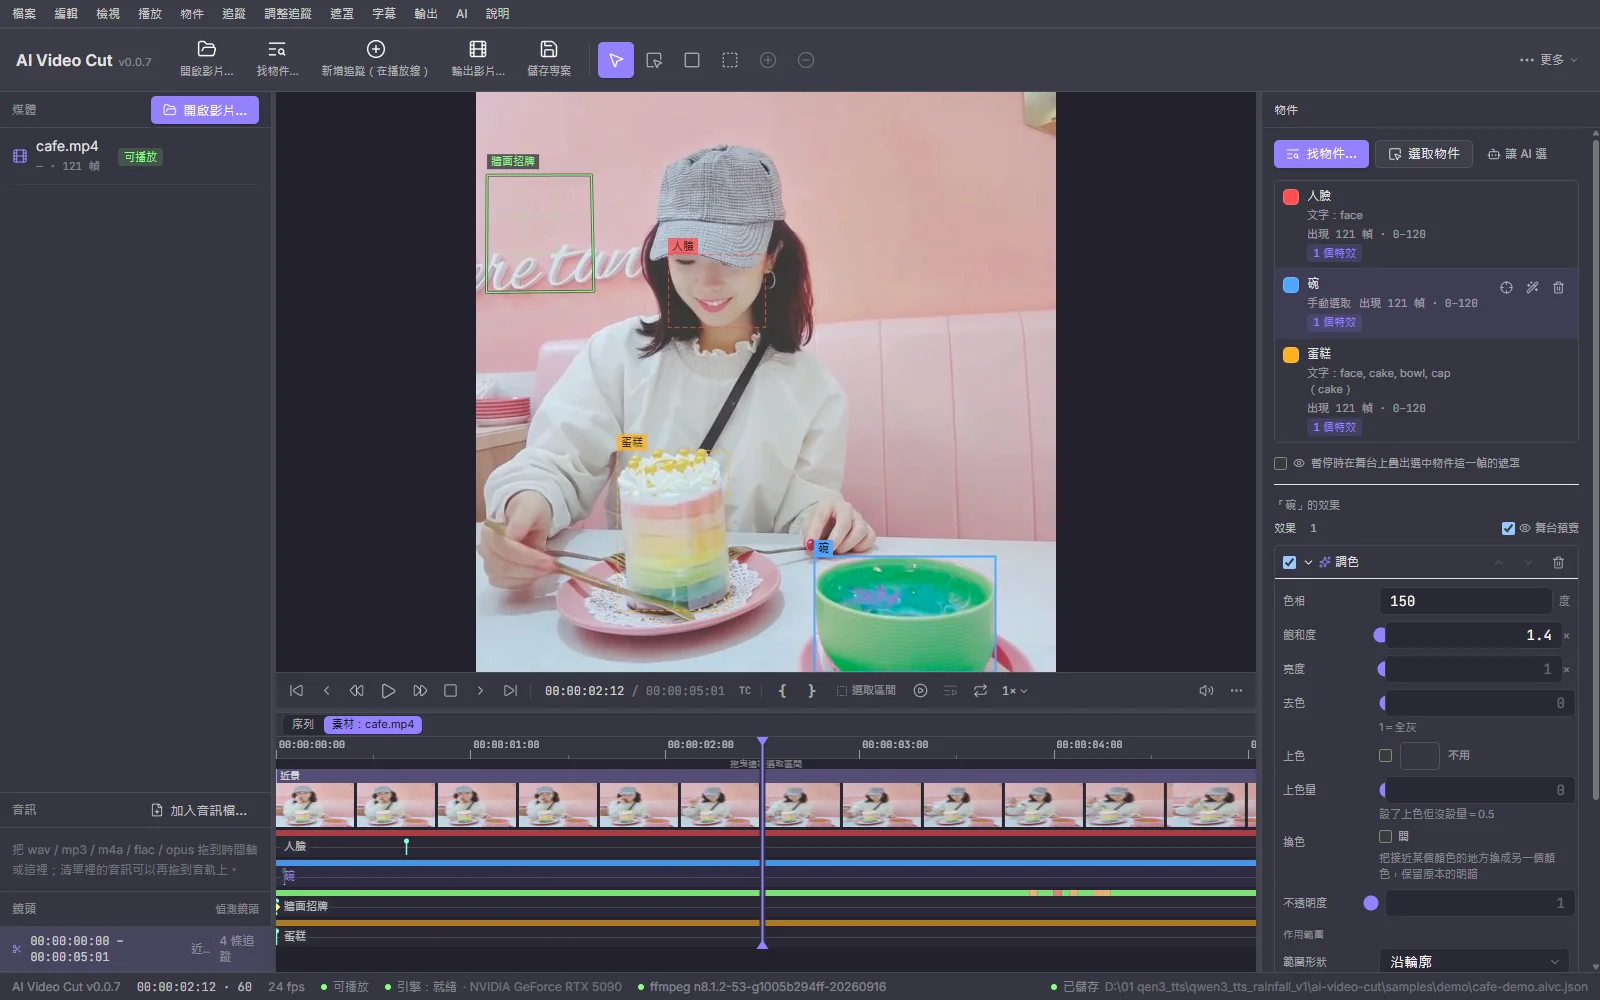1600x1000 pixels.
Task: Check the 上色 checkbox
Action: tap(1385, 755)
